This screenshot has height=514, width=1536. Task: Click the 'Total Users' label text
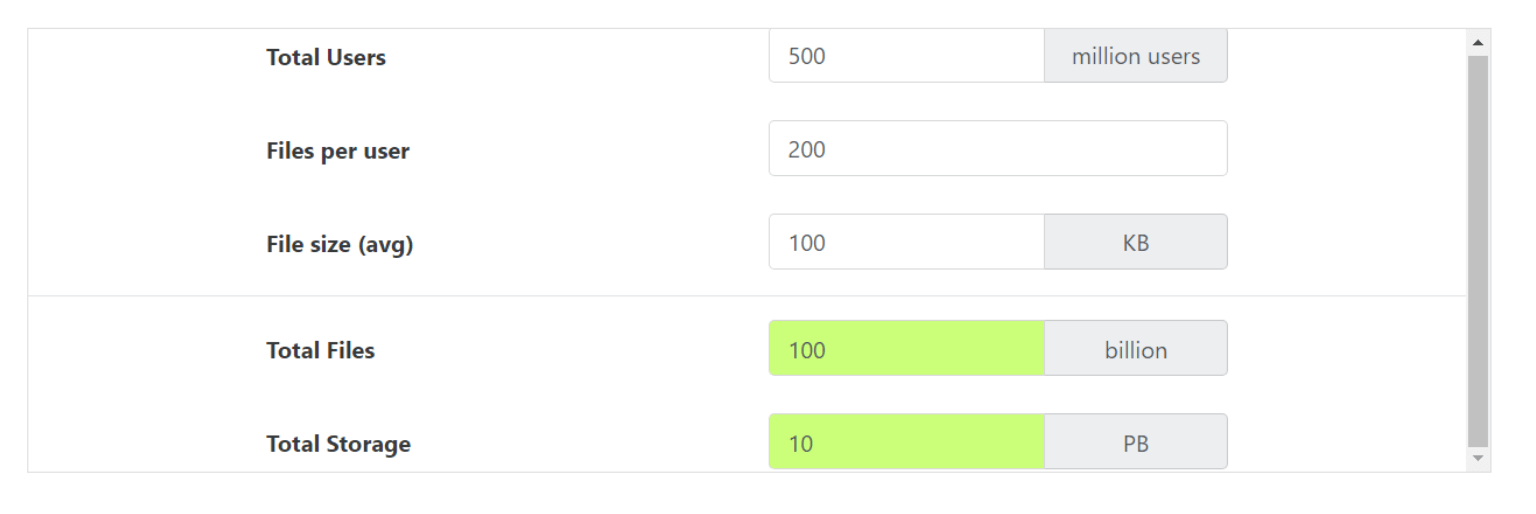[326, 57]
